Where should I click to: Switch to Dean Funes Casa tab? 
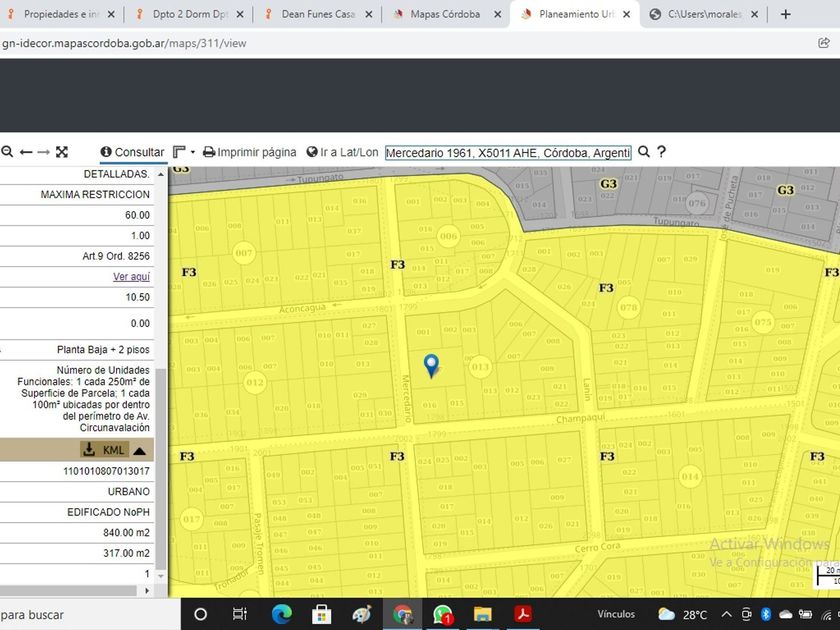click(318, 14)
